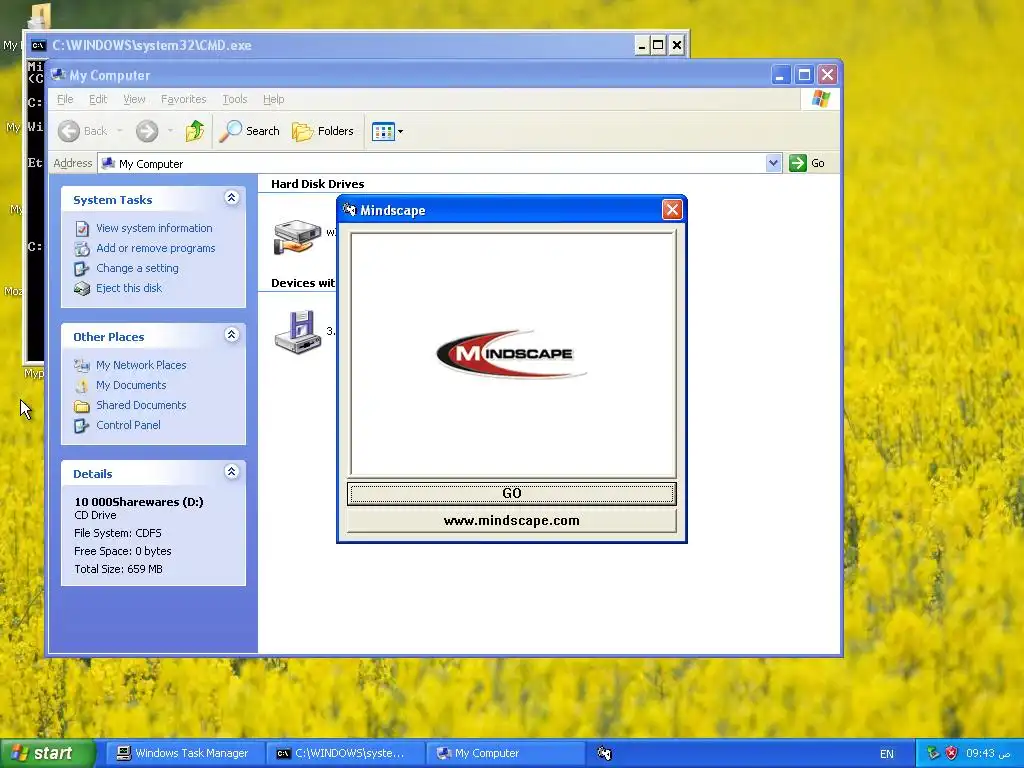The image size is (1024, 768).
Task: Open My Documents link
Action: pos(131,385)
